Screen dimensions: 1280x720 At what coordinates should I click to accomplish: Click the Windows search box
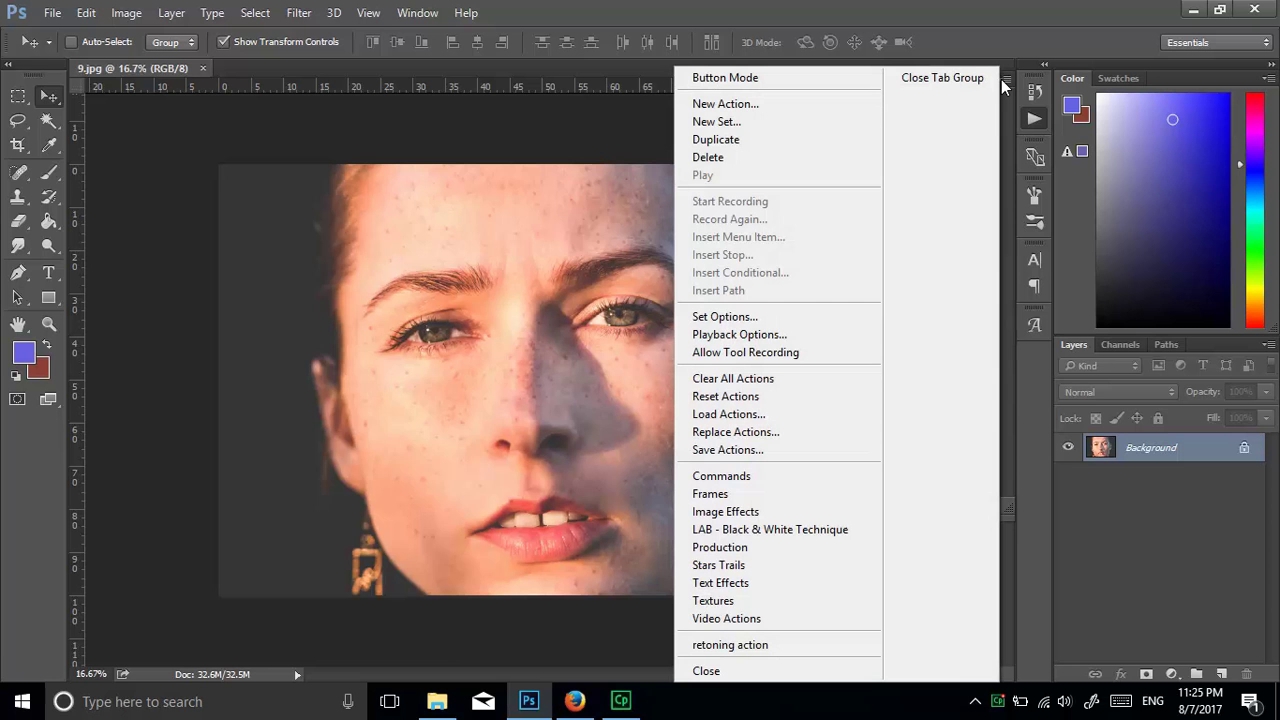point(200,701)
